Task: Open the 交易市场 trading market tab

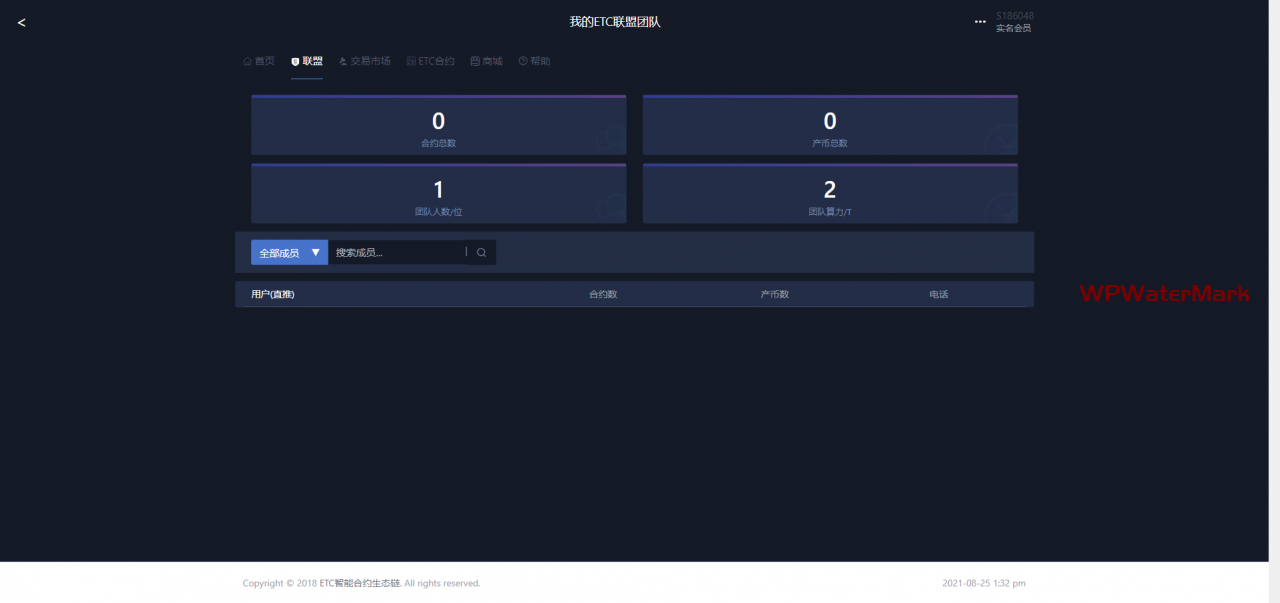Action: [x=364, y=61]
